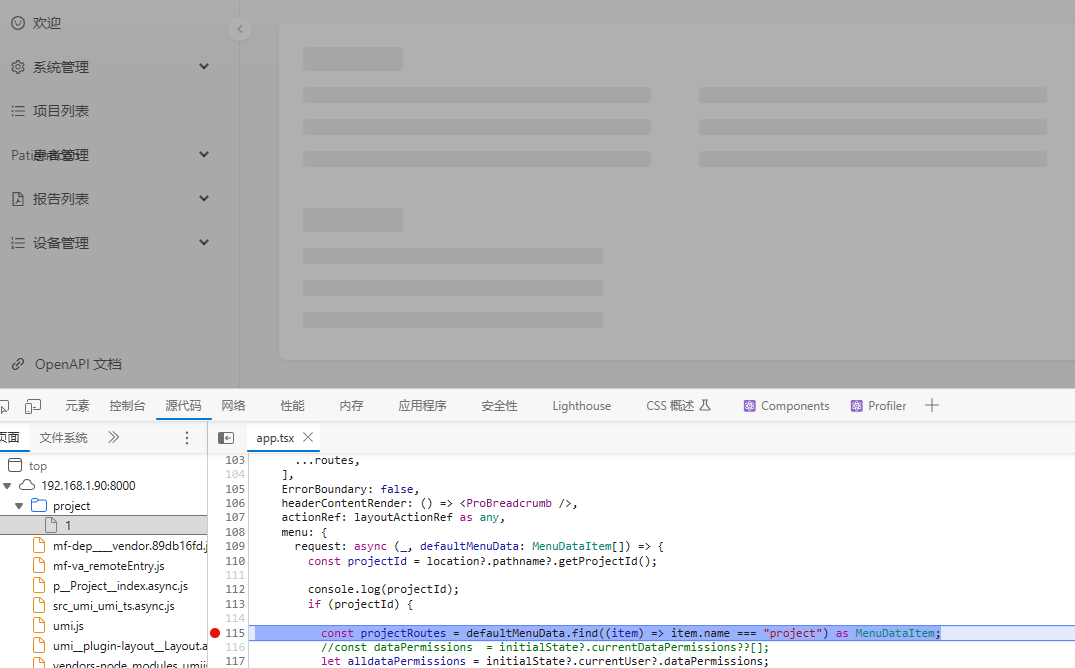1075x668 pixels.
Task: Add more tools via the plus icon
Action: (x=932, y=405)
